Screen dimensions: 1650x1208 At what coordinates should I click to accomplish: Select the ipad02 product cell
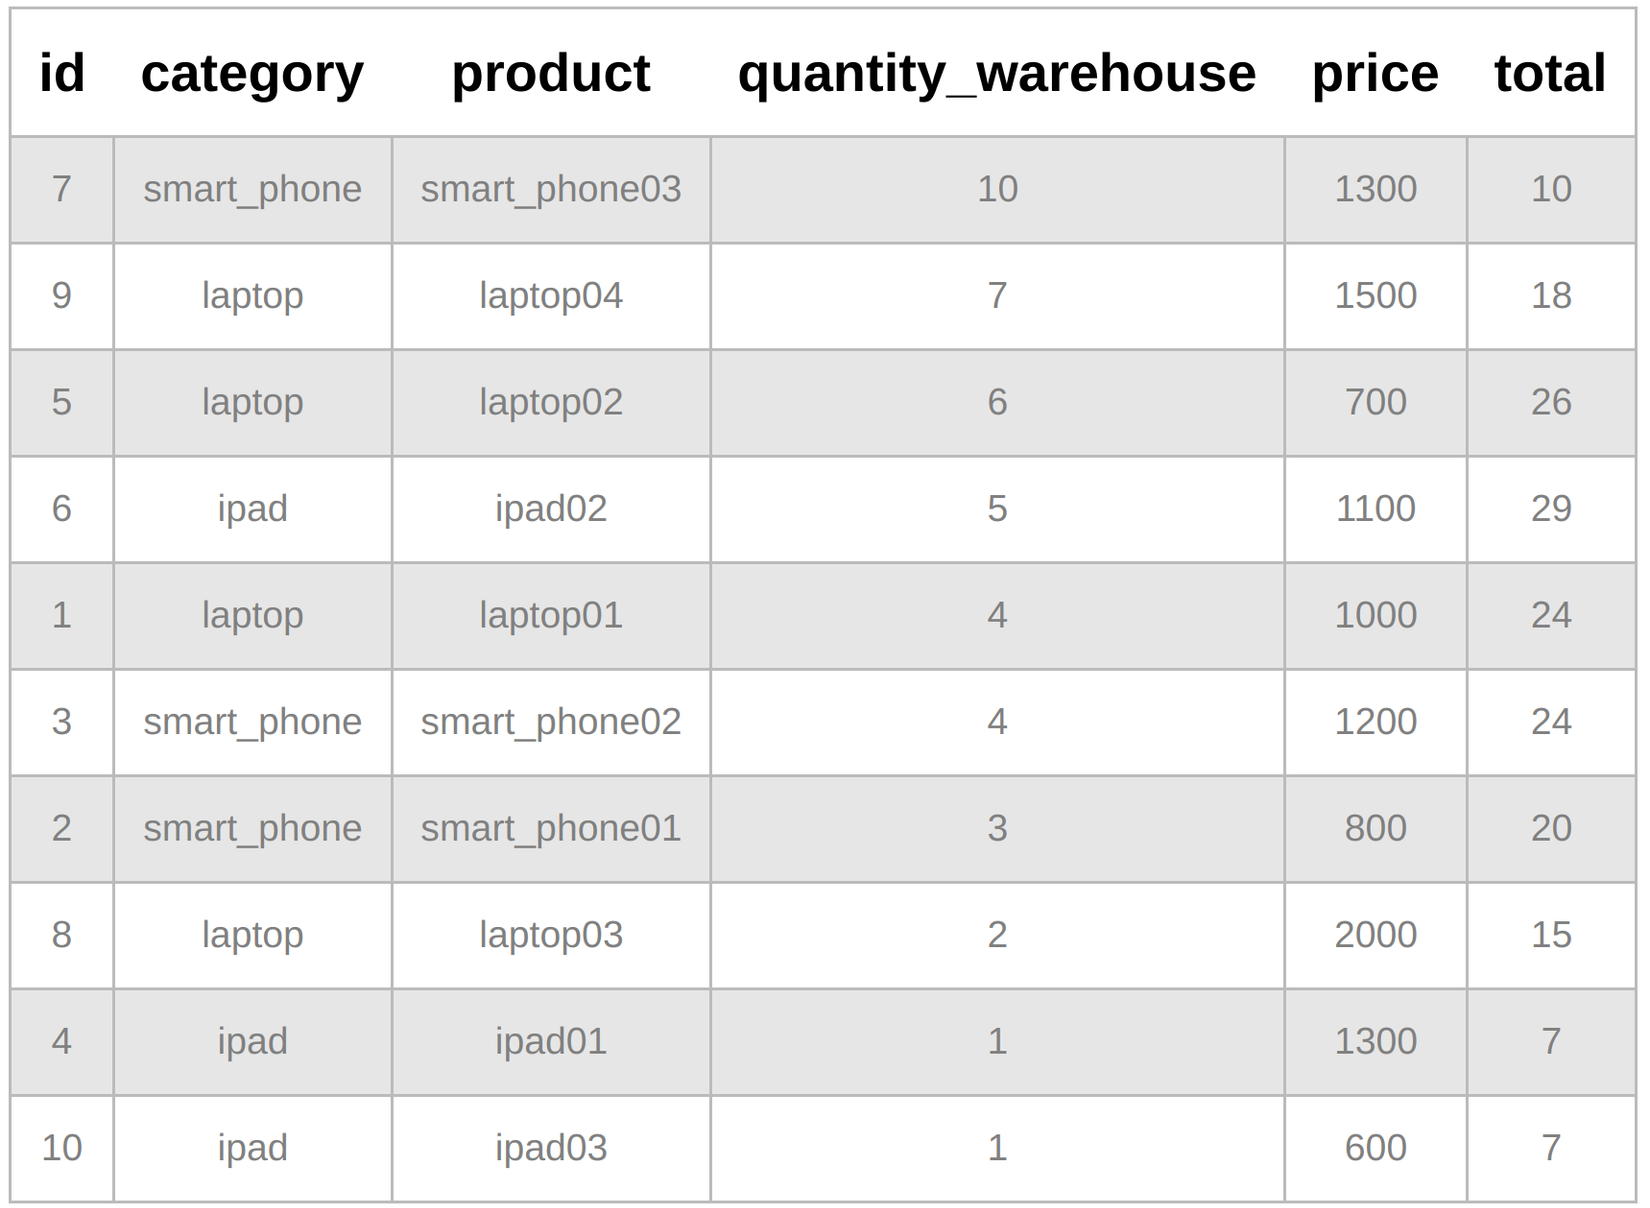pyautogui.click(x=550, y=509)
